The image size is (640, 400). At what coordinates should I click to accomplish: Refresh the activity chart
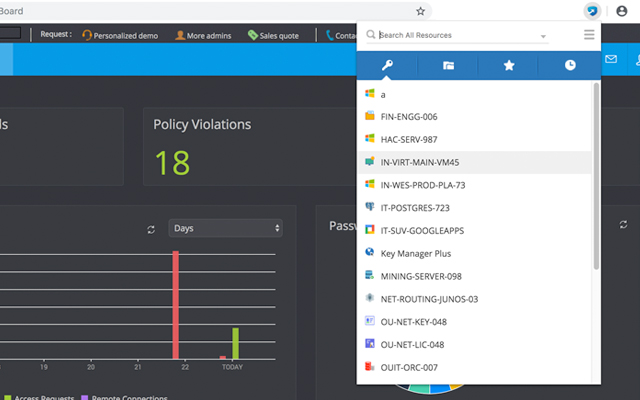(151, 230)
